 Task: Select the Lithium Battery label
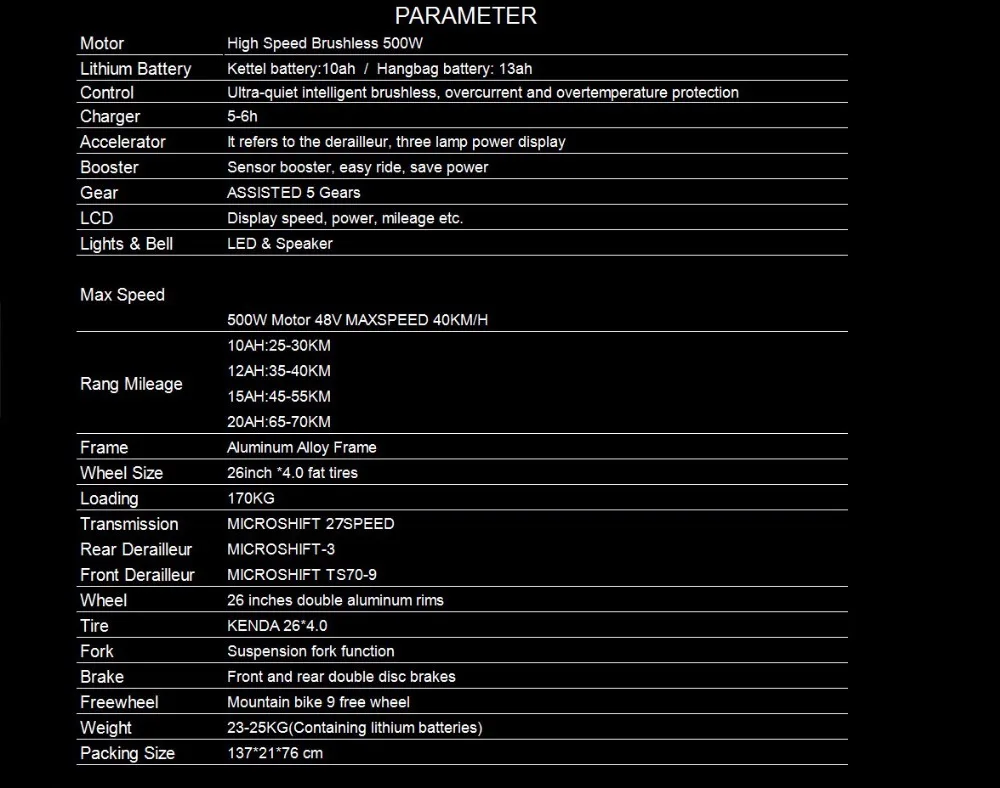pyautogui.click(x=135, y=69)
